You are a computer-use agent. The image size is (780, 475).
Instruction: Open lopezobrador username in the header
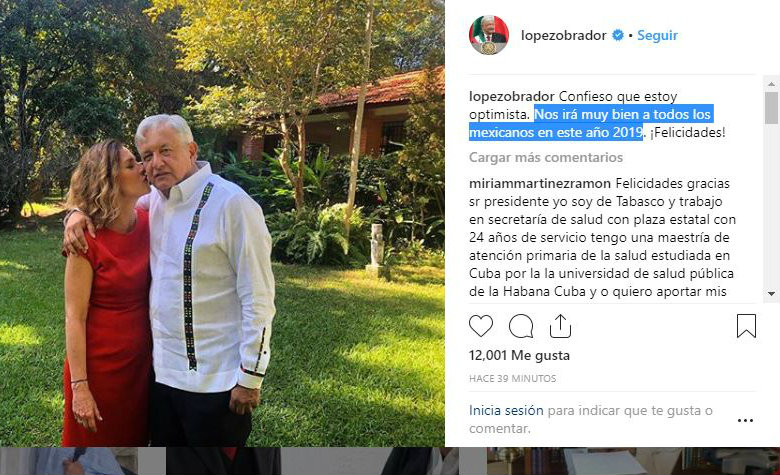pos(564,35)
